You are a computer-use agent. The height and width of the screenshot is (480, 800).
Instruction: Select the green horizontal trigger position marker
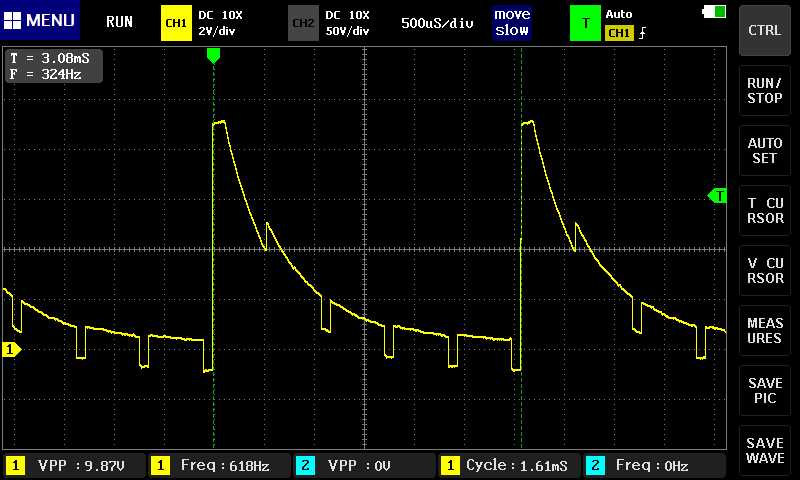pyautogui.click(x=213, y=56)
